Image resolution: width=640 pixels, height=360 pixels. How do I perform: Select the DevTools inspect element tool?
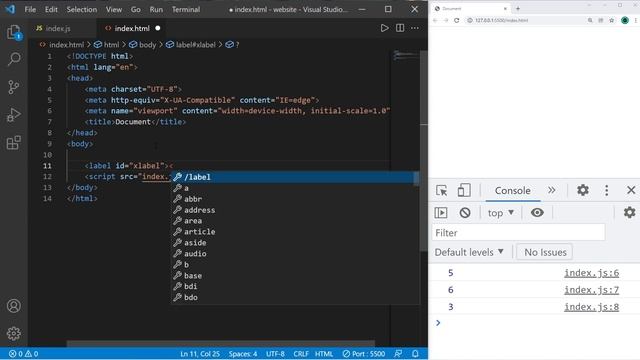pyautogui.click(x=442, y=191)
